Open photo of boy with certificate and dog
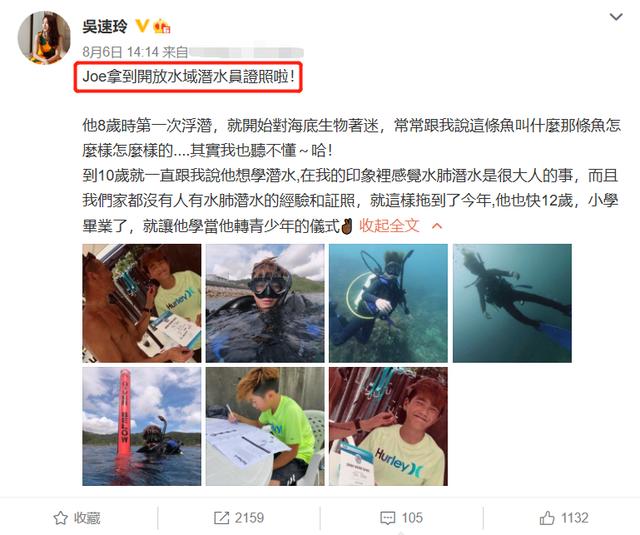Screen dimensions: 640x535 142,303
